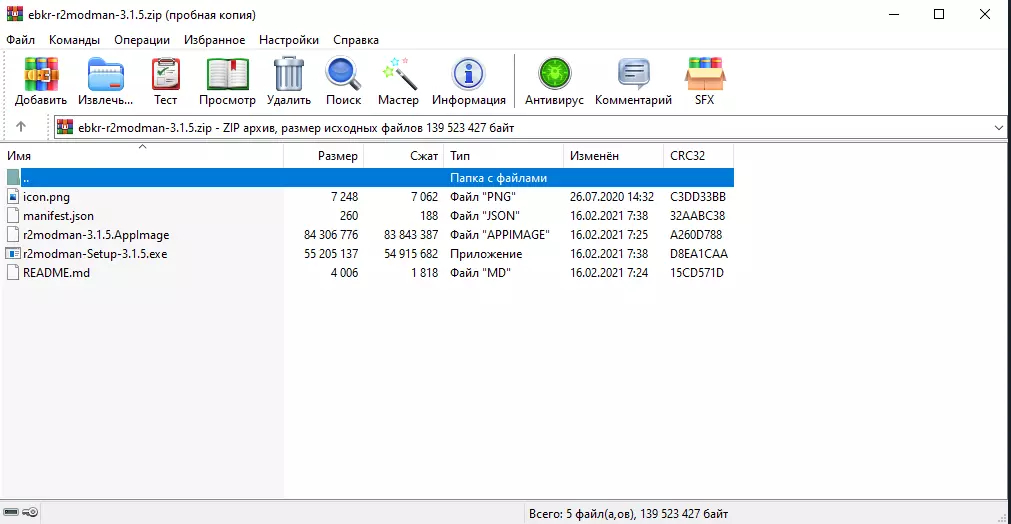Screen dimensions: 1011x524
Task: Click CRC32 value A260D788
Action: 696,235
